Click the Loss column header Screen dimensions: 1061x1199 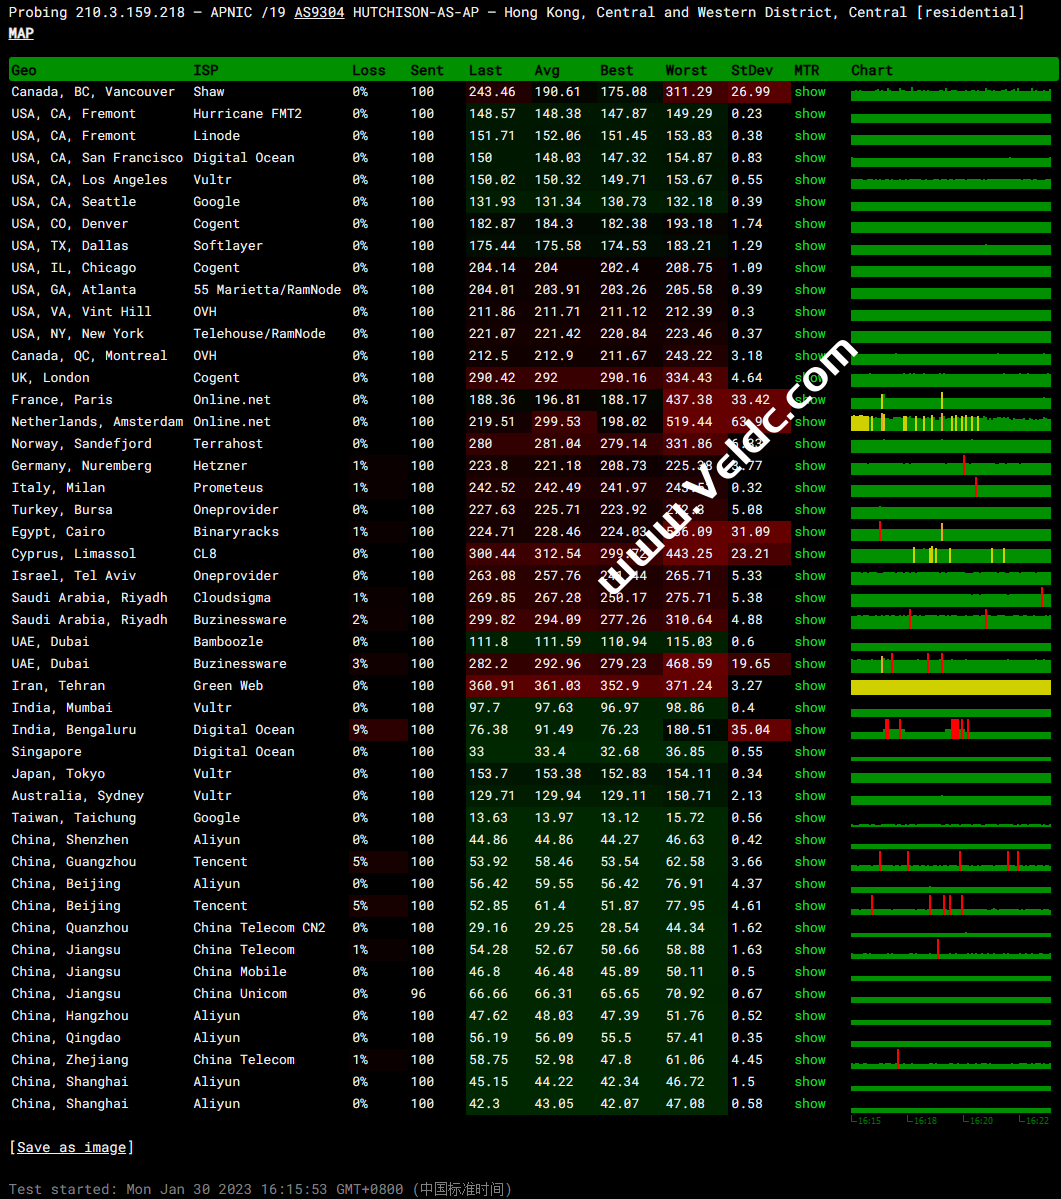pyautogui.click(x=368, y=70)
